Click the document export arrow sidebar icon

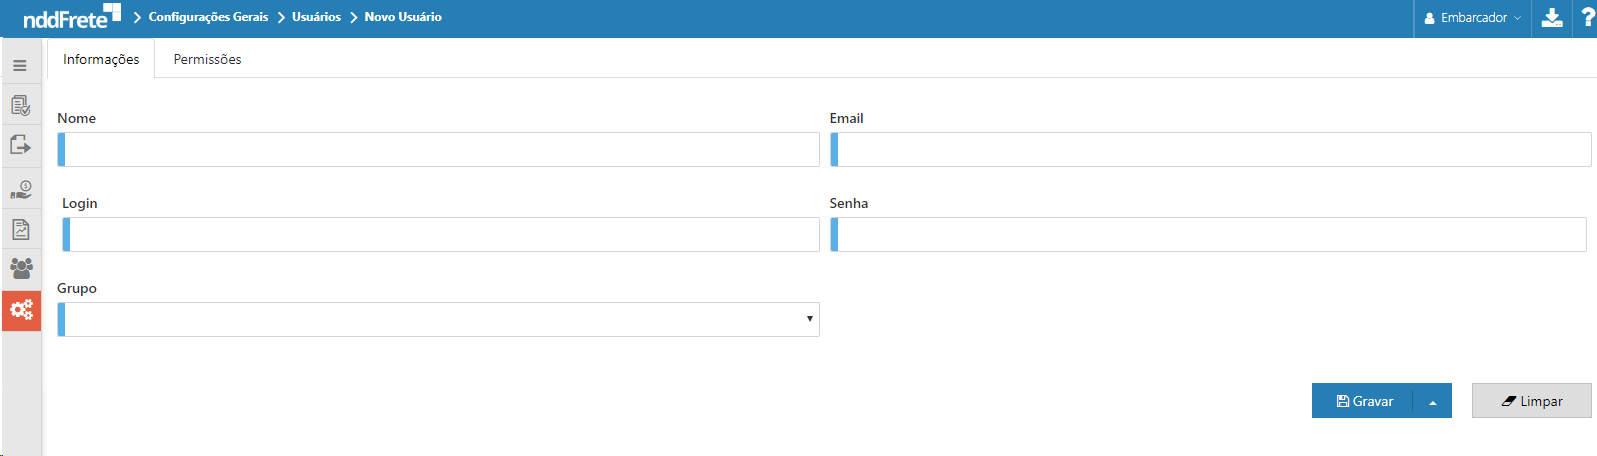20,145
